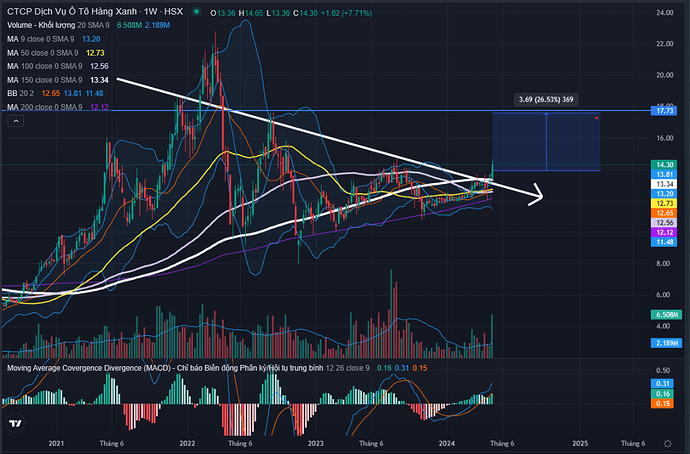Image resolution: width=690 pixels, height=454 pixels.
Task: Click the 11.48 lower band axis label
Action: (664, 242)
